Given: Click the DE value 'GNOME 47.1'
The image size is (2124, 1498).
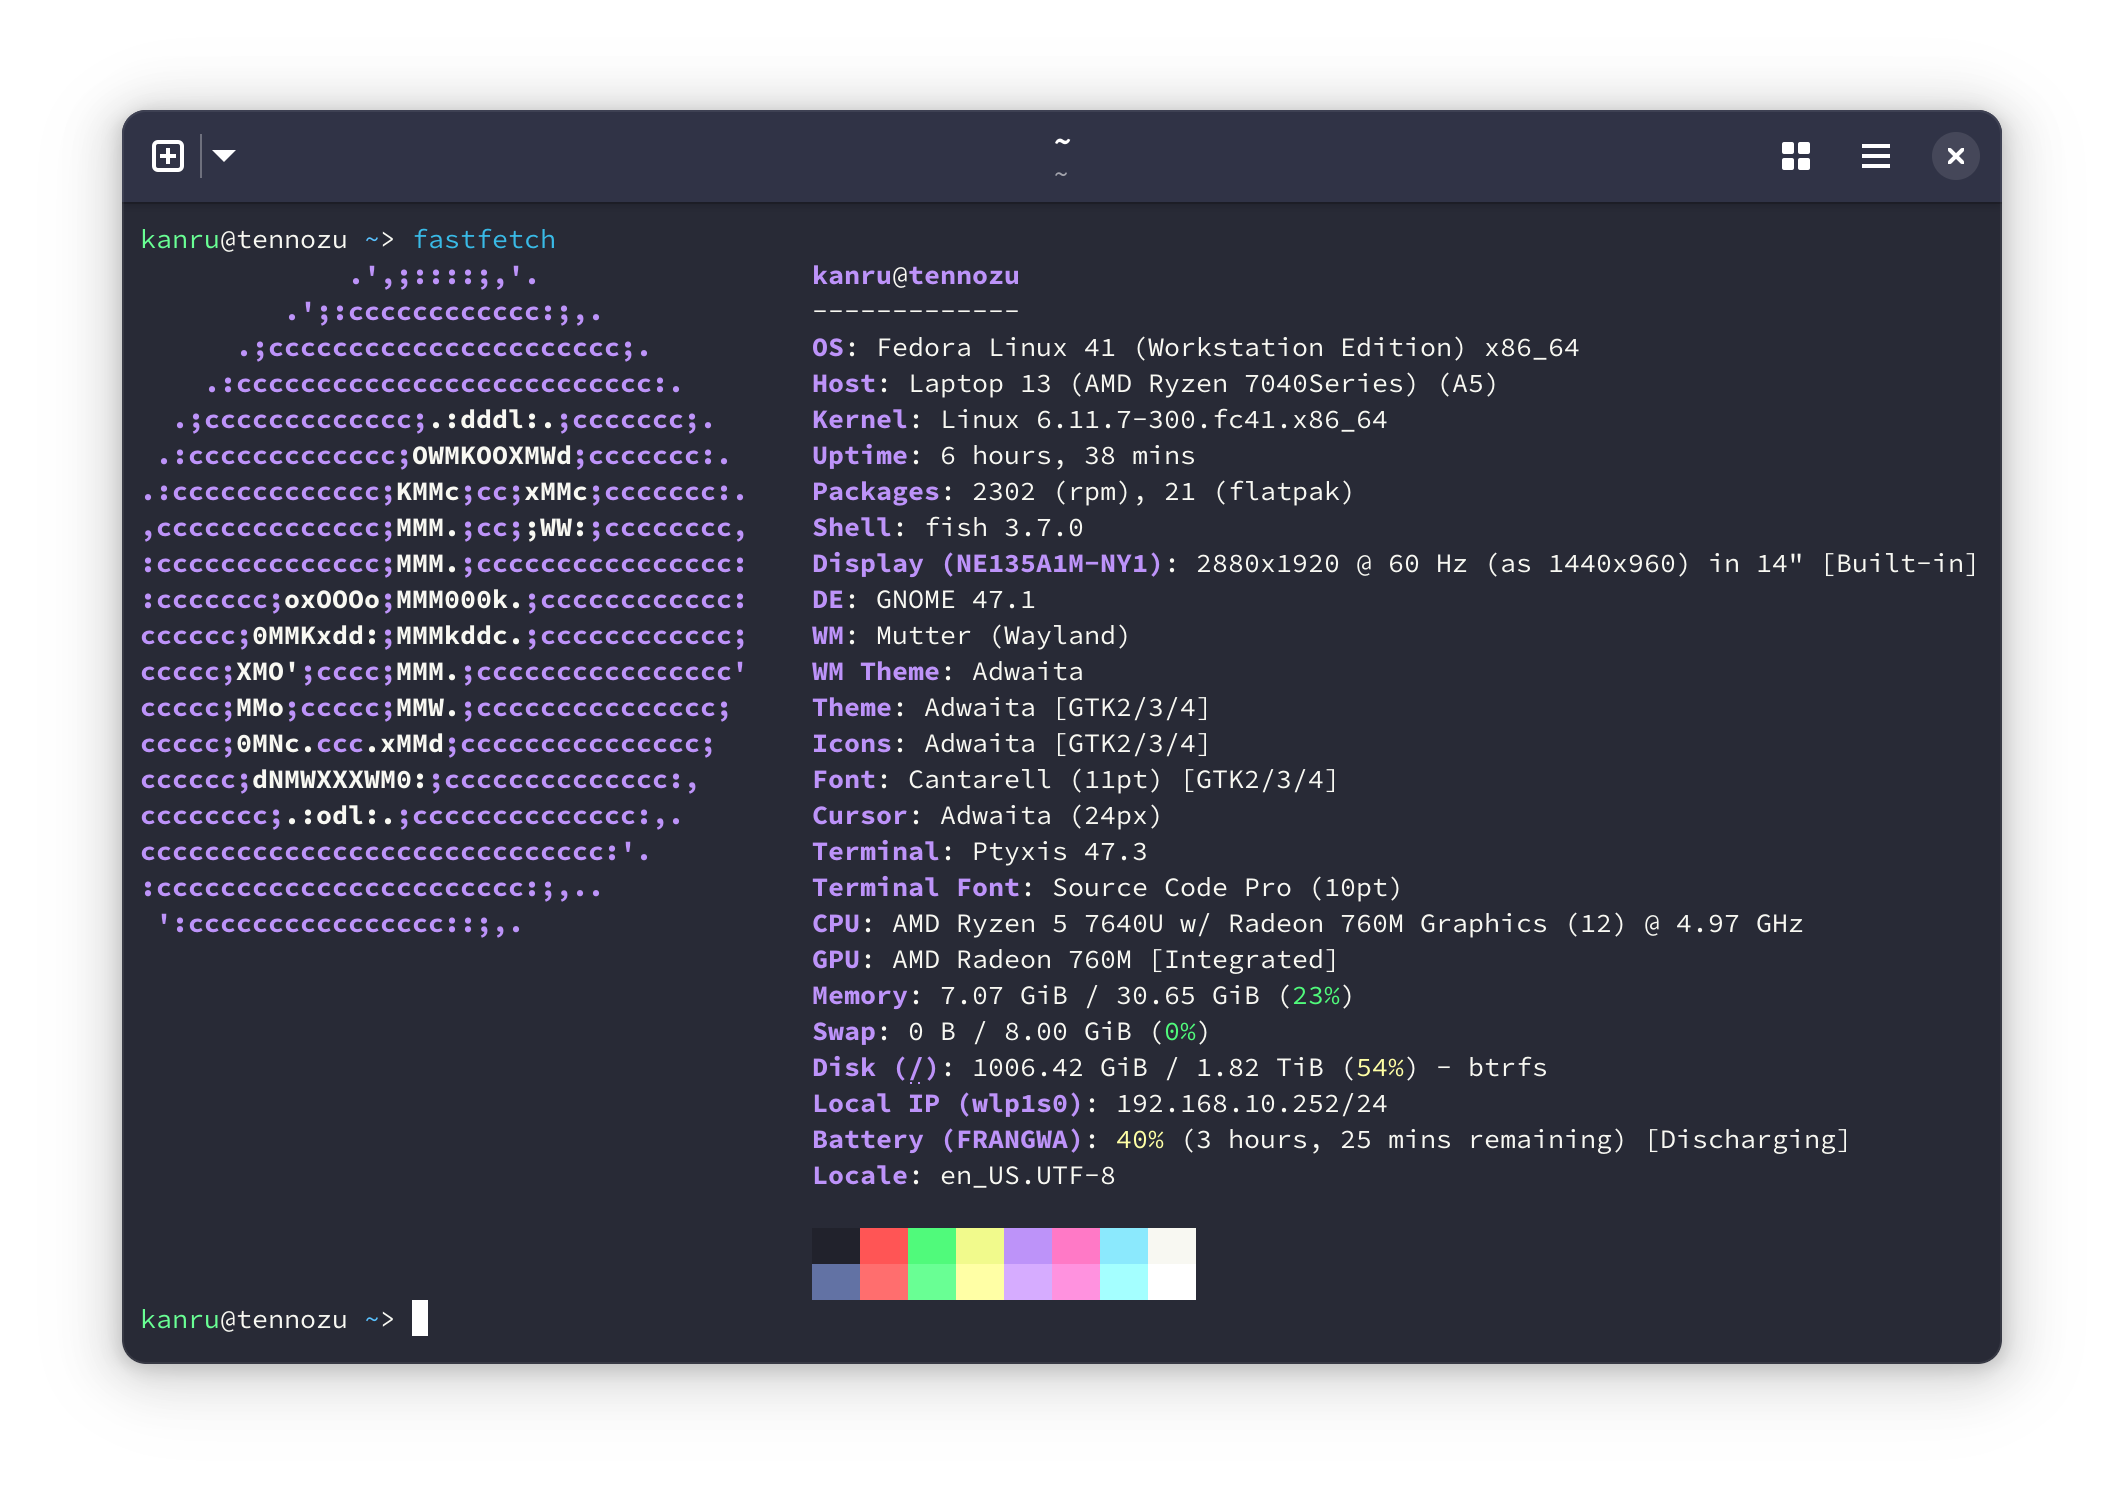Looking at the screenshot, I should tap(956, 600).
